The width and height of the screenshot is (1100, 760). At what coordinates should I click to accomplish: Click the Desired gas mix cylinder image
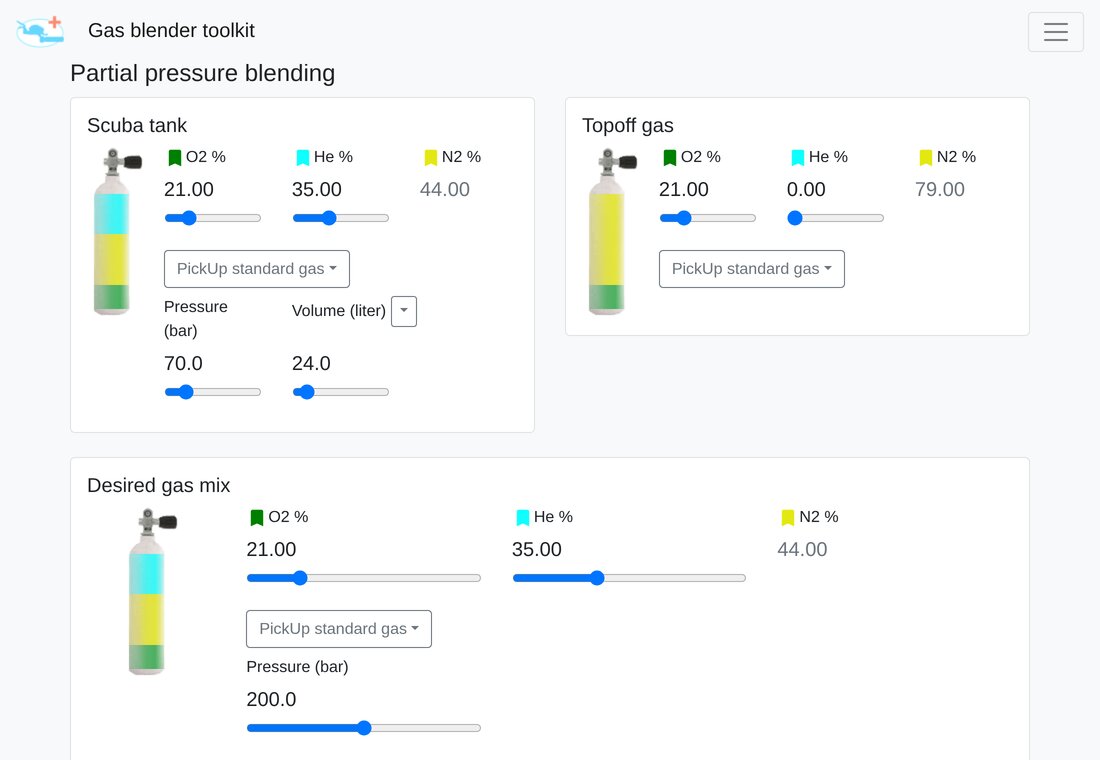[151, 592]
